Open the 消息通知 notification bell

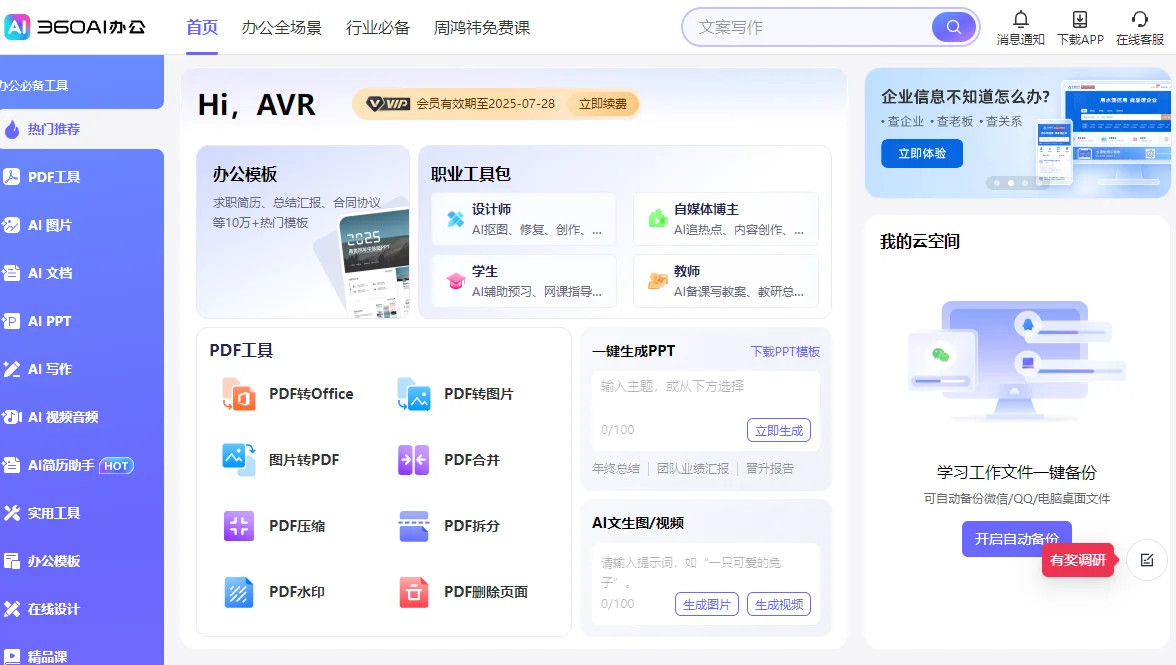click(x=1020, y=27)
